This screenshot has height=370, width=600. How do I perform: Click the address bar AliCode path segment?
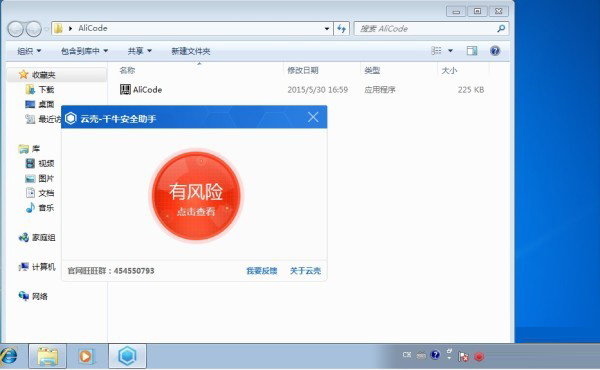[x=93, y=28]
